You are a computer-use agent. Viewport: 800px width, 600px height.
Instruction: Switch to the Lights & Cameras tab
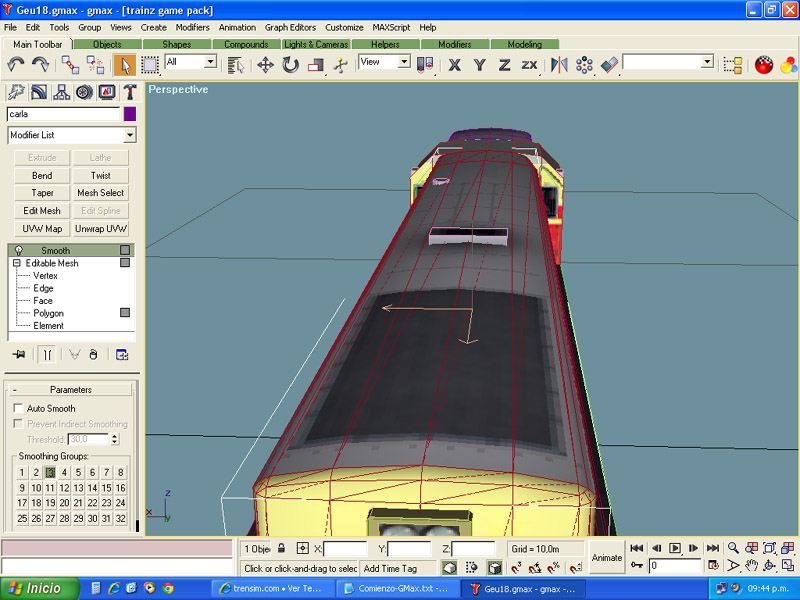point(316,45)
